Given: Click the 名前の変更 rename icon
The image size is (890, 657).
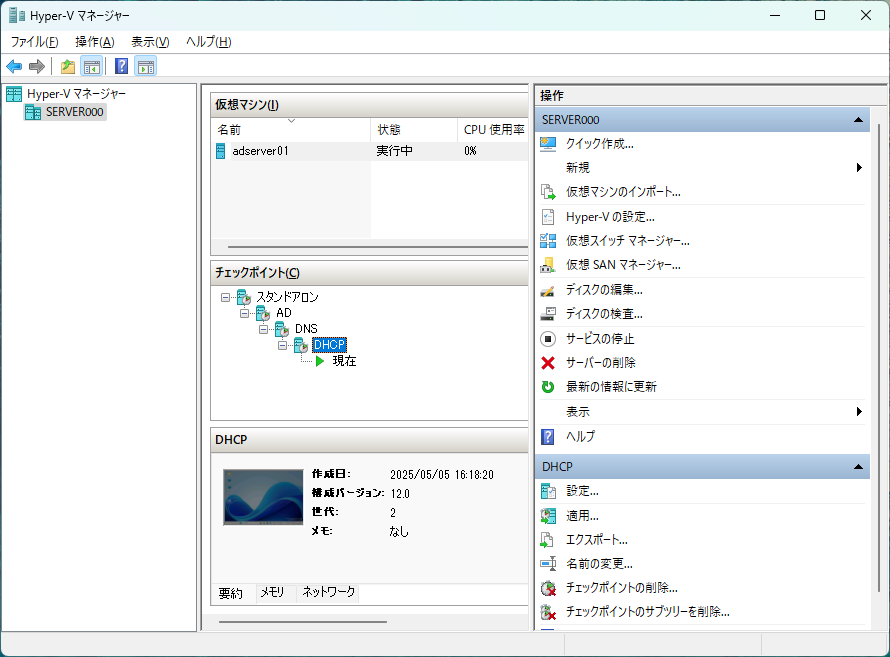Looking at the screenshot, I should click(x=548, y=564).
